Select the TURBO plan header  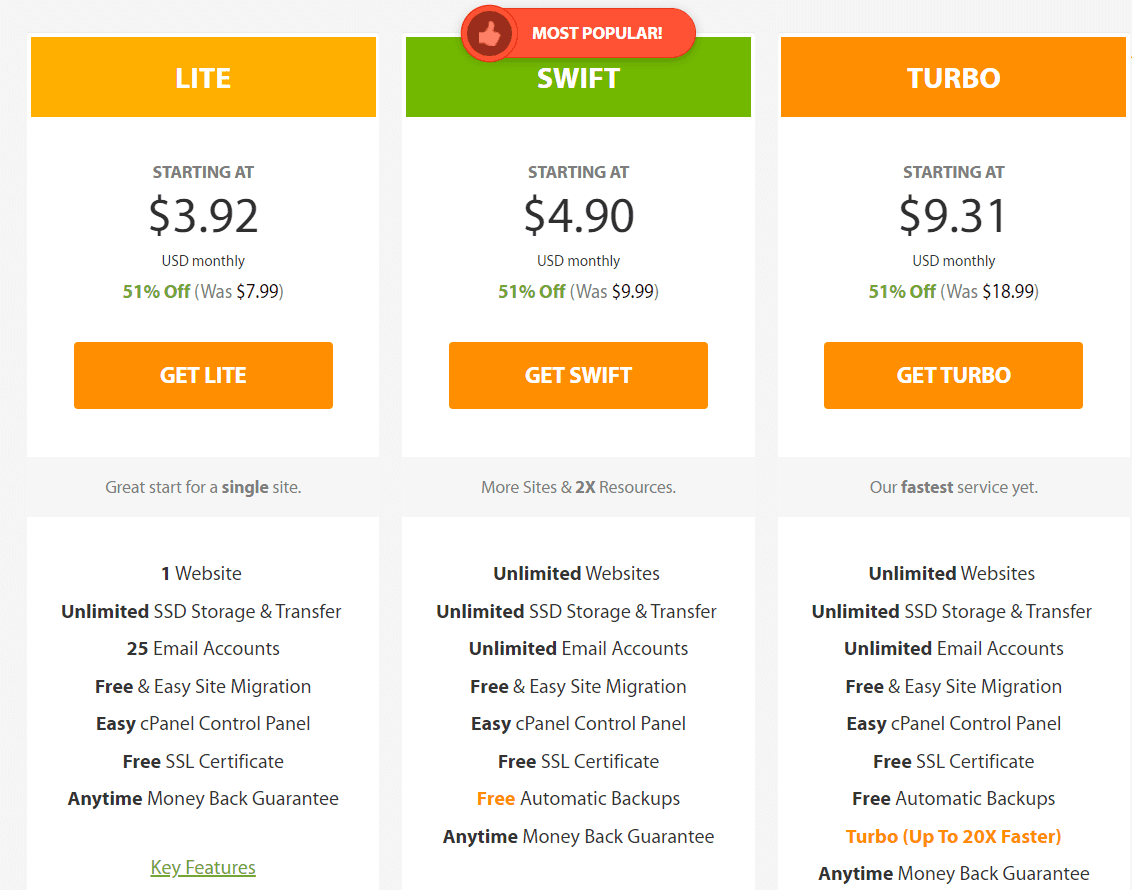[953, 77]
